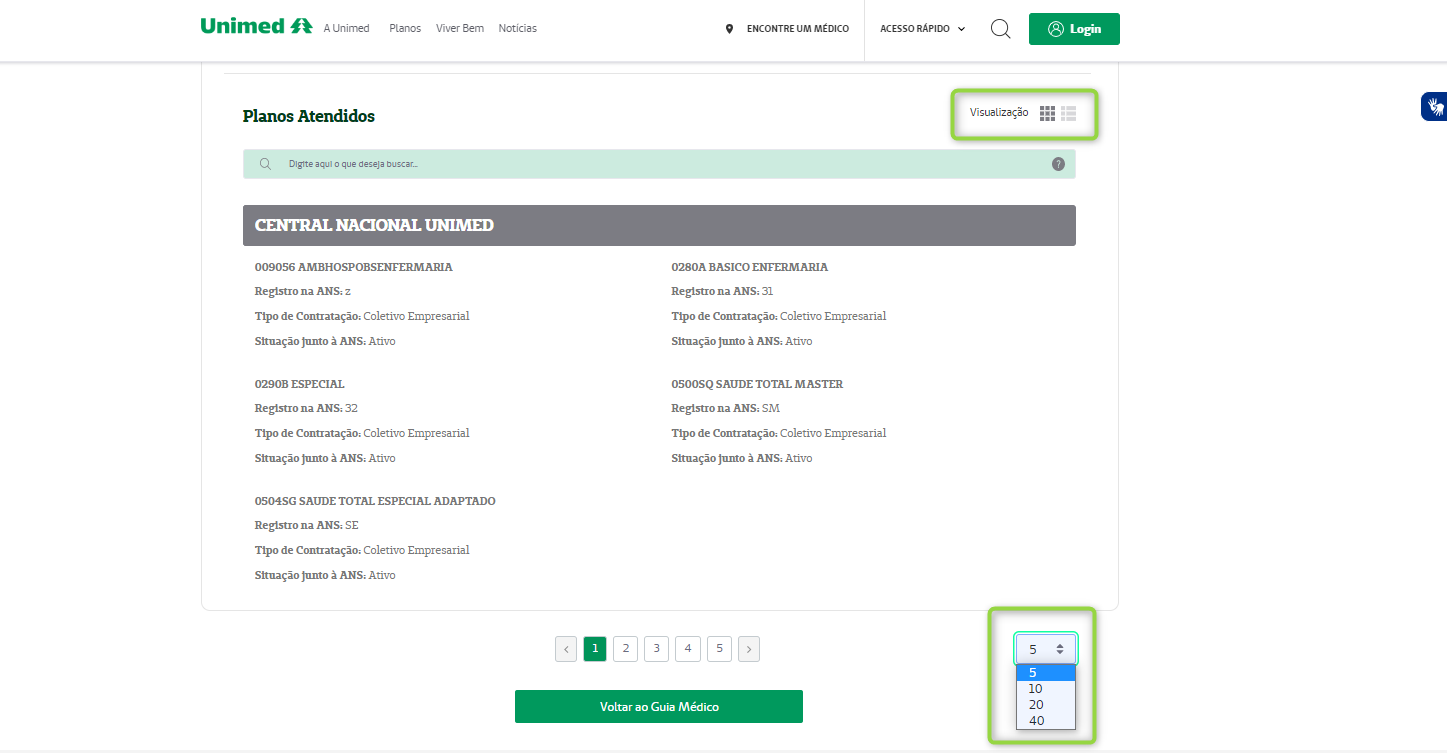Image resolution: width=1447 pixels, height=753 pixels.
Task: Go to page 2
Action: pyautogui.click(x=625, y=649)
